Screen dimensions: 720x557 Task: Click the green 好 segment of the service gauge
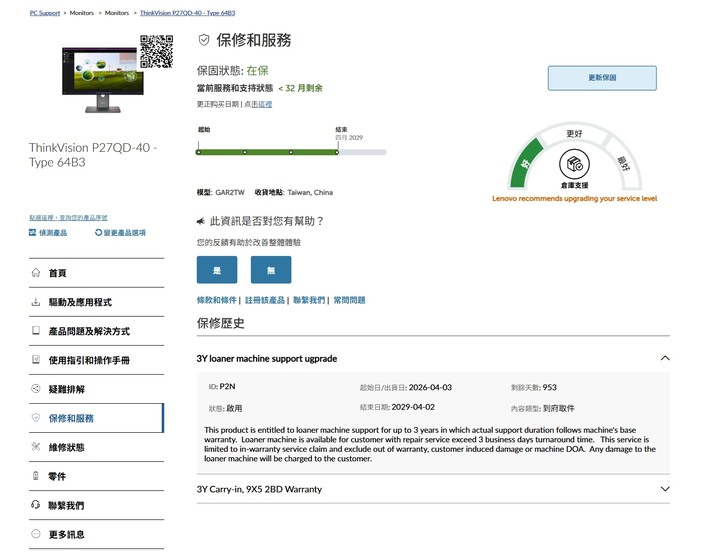click(x=526, y=163)
